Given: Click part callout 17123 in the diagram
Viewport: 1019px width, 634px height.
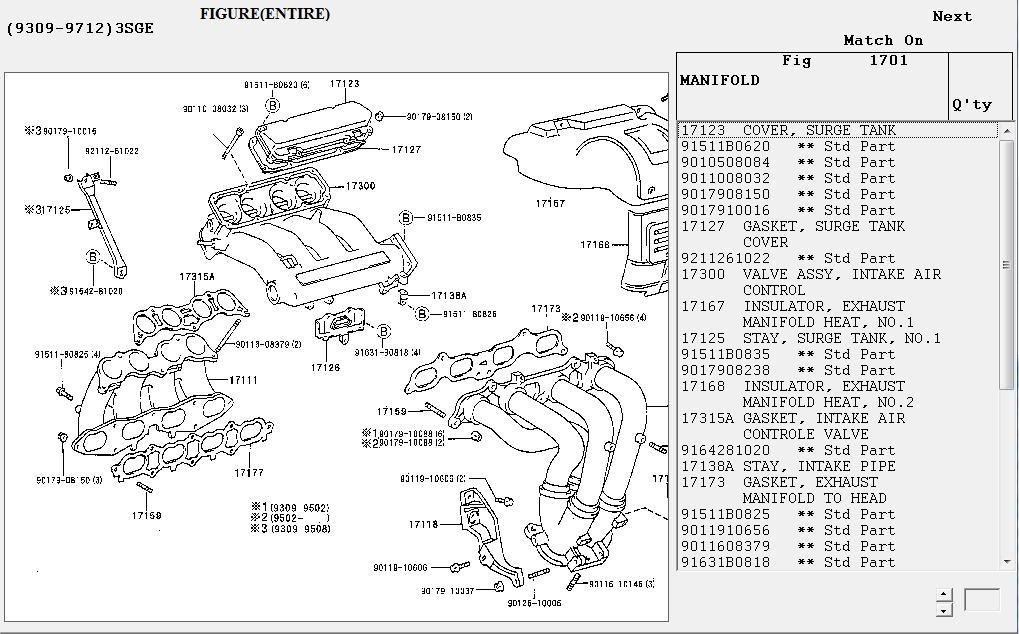Looking at the screenshot, I should tap(344, 85).
